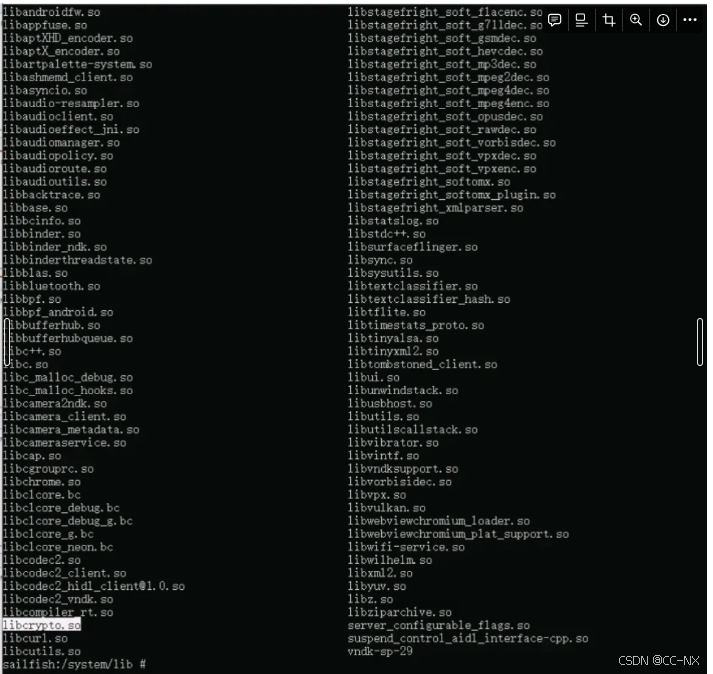Click libstagefright_xmlparser.so entry
Viewport: 713px width, 674px height.
pos(436,208)
